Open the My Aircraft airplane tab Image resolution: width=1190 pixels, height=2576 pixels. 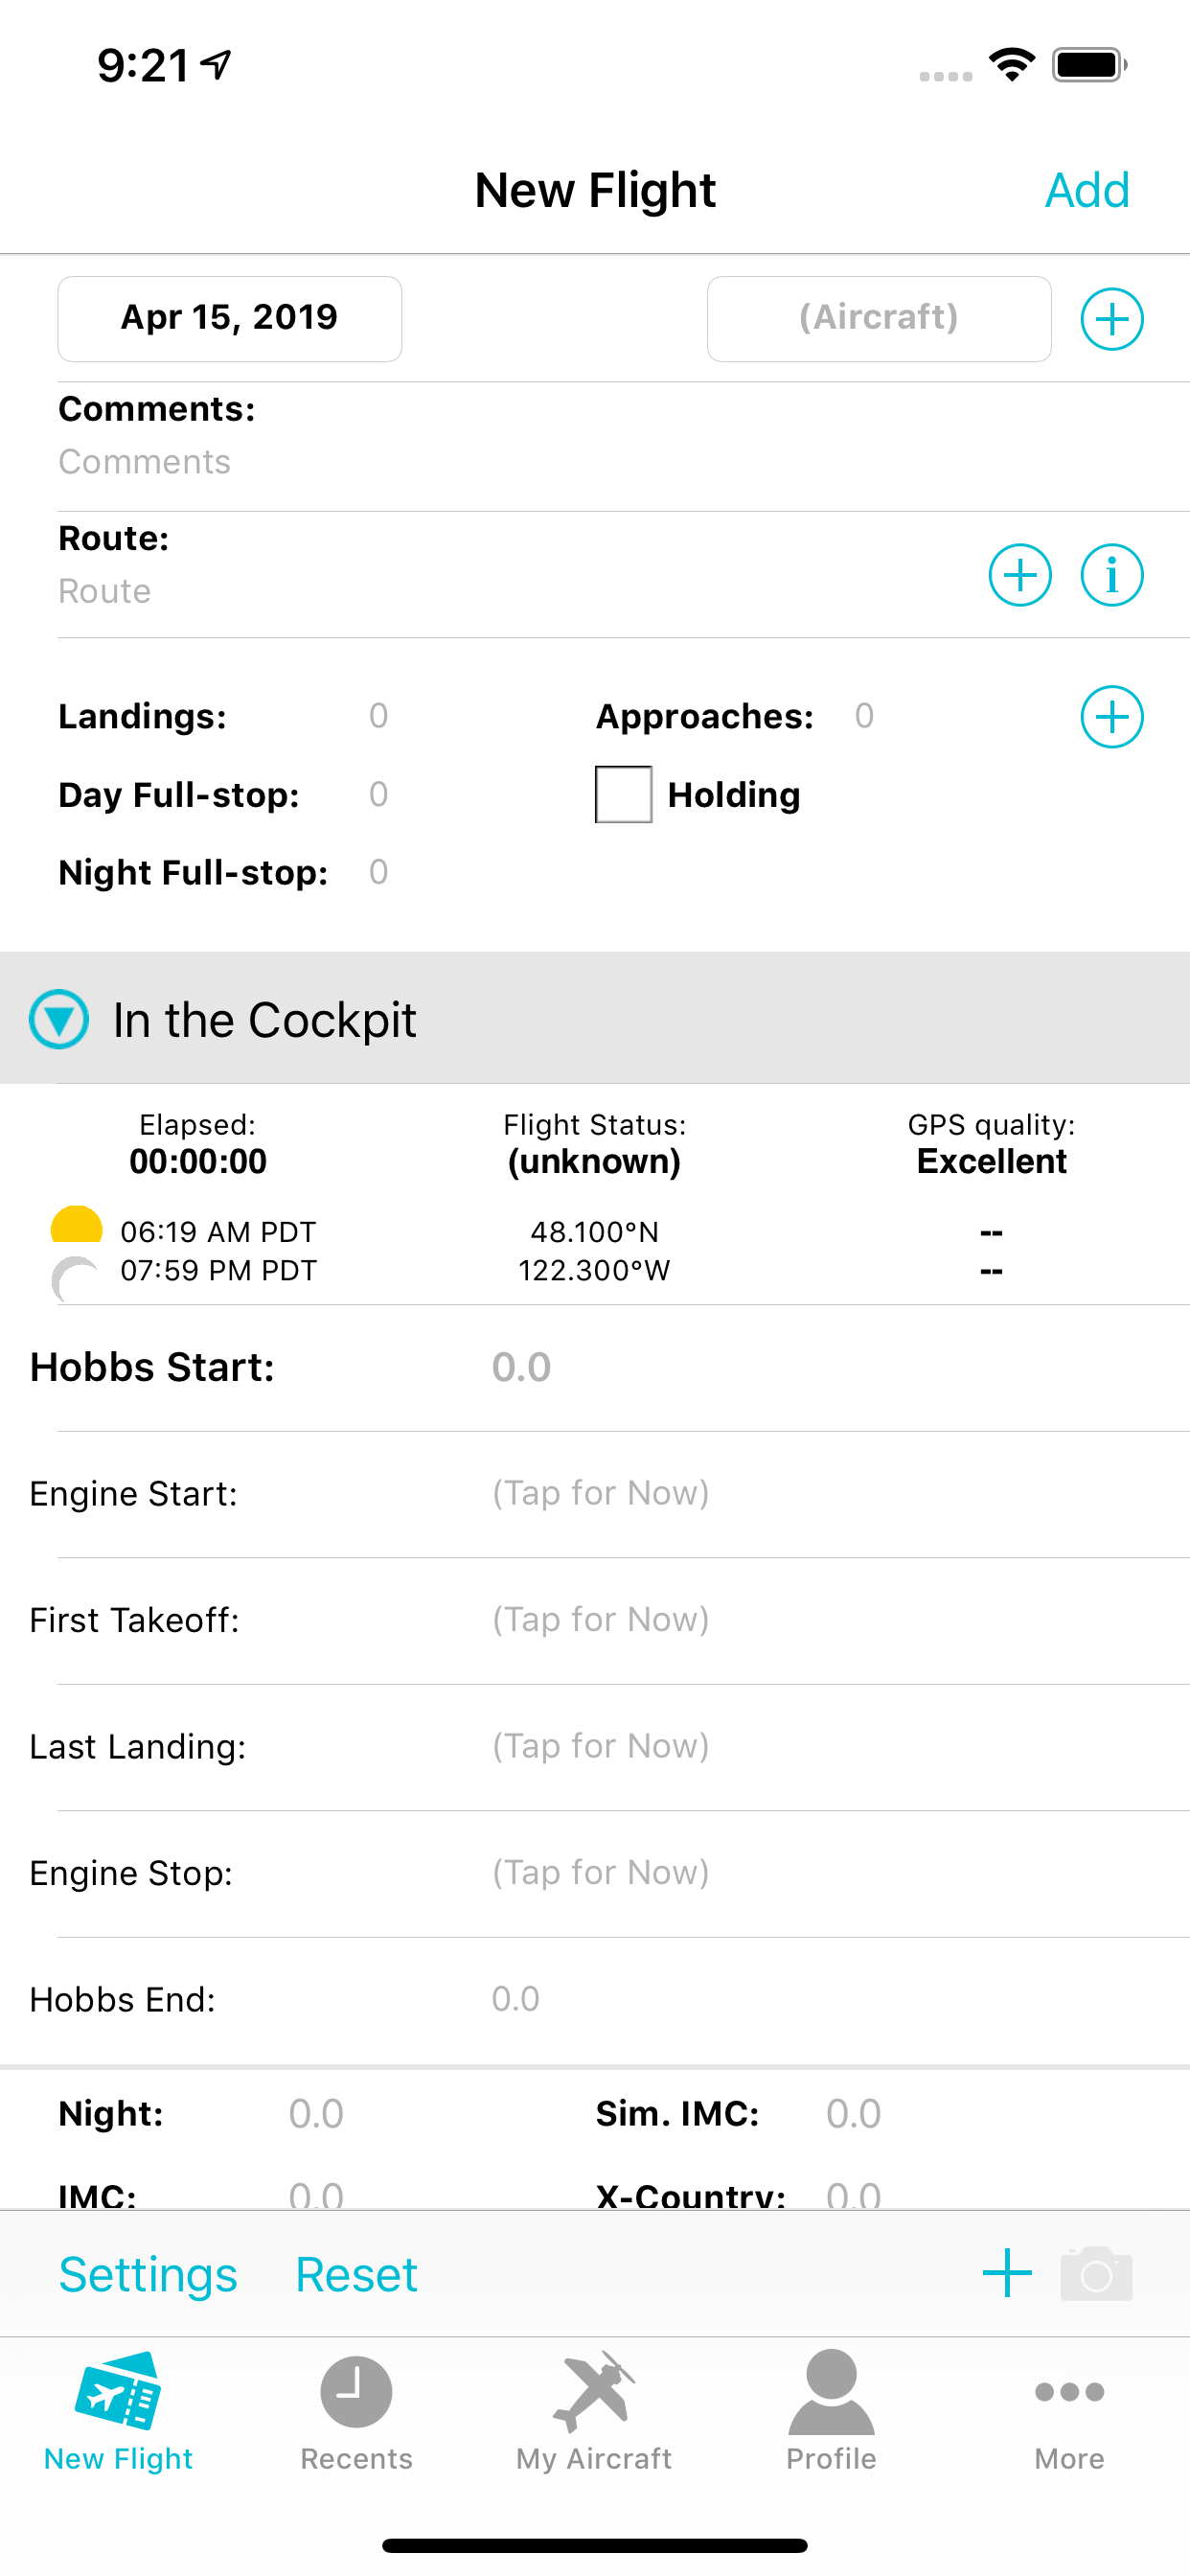pos(594,2411)
